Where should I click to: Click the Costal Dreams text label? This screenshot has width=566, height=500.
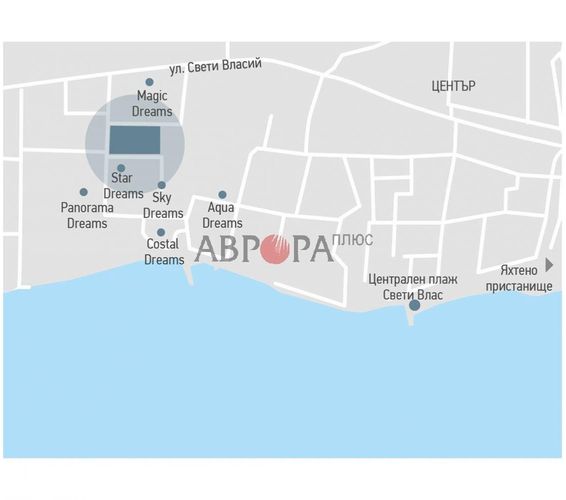point(164,252)
